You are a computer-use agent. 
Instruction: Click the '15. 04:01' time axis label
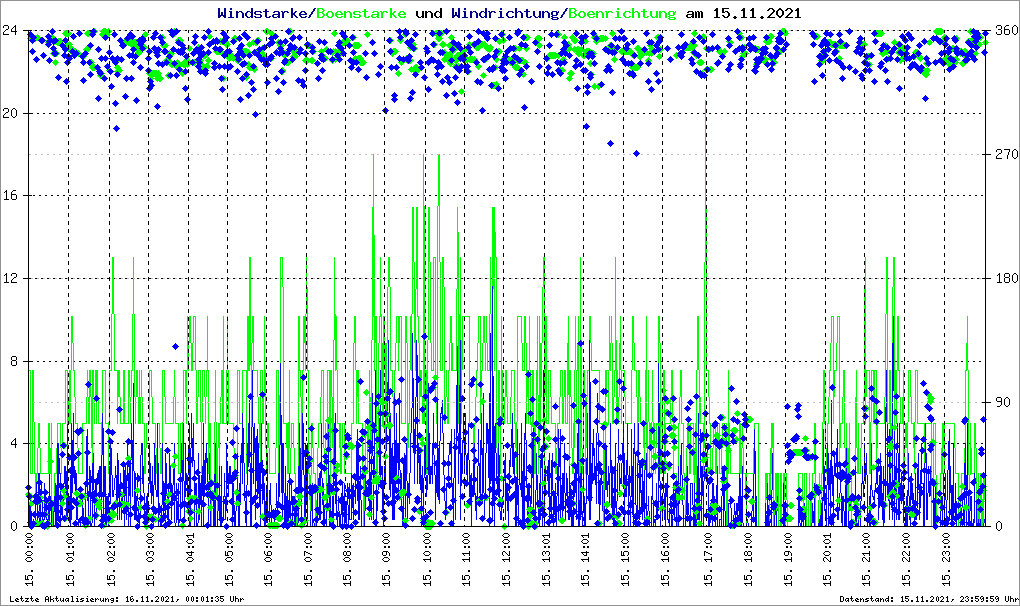tap(189, 559)
